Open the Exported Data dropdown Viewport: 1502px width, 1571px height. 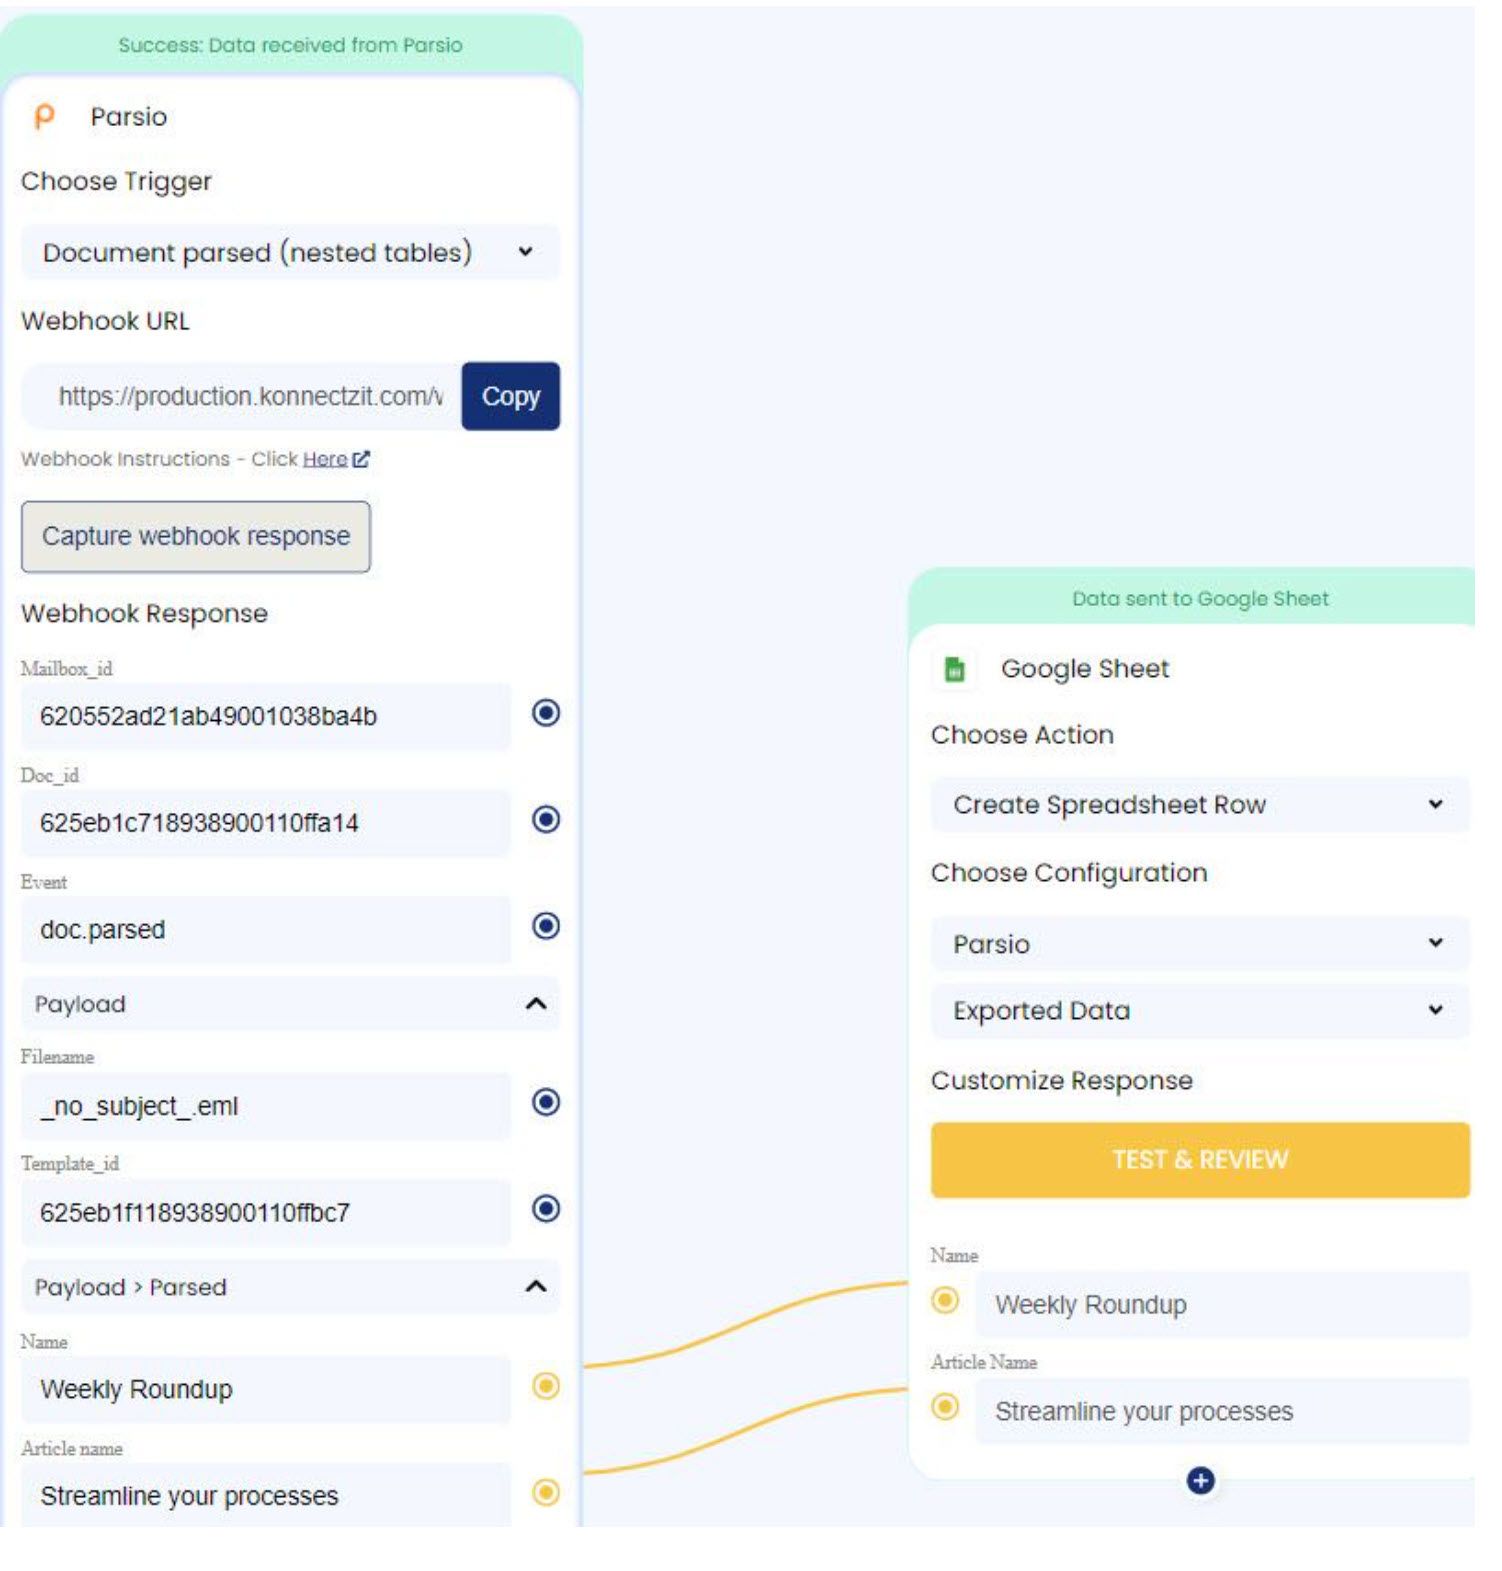pos(1199,1011)
